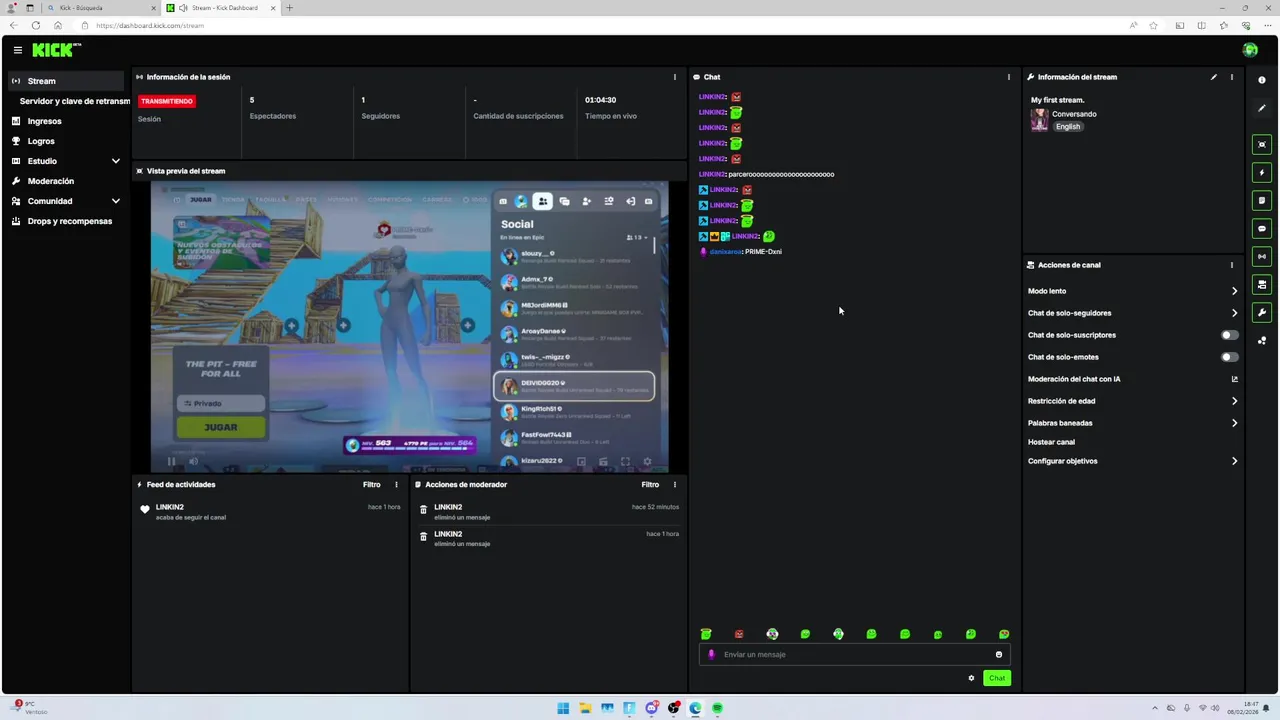
Task: Click the green Chat send button
Action: [x=996, y=678]
